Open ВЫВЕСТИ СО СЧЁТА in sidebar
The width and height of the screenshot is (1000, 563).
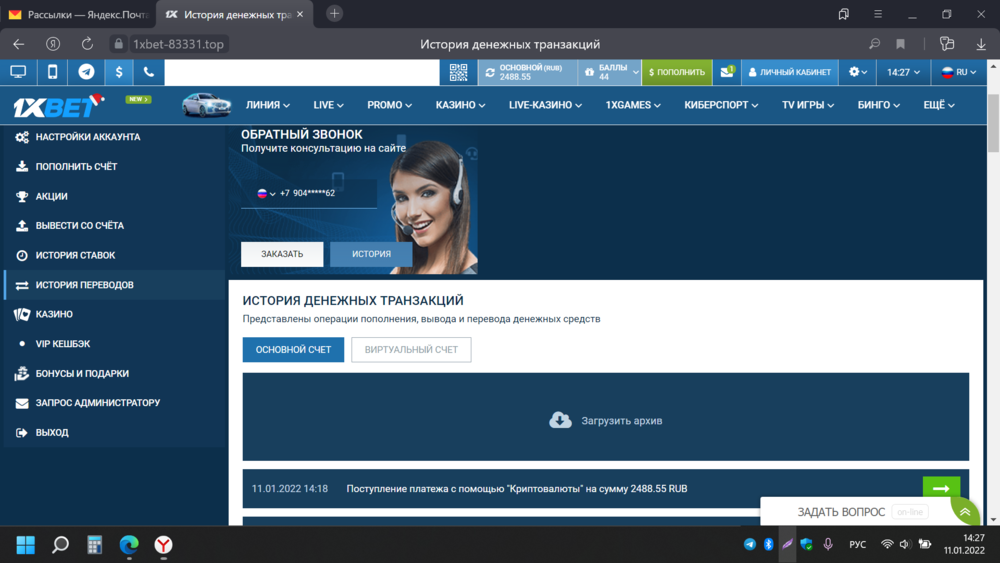pyautogui.click(x=115, y=226)
